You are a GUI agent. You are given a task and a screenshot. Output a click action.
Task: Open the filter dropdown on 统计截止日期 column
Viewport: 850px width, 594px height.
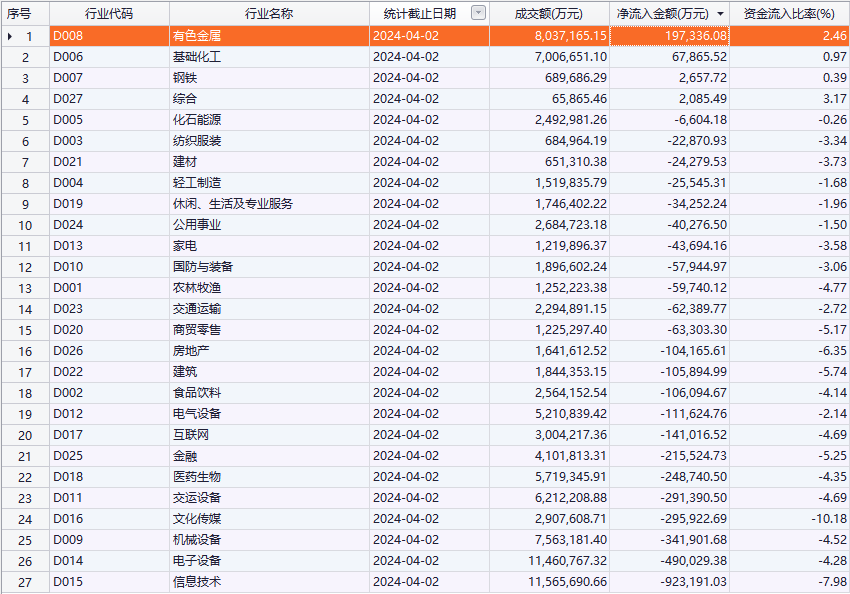pyautogui.click(x=478, y=13)
